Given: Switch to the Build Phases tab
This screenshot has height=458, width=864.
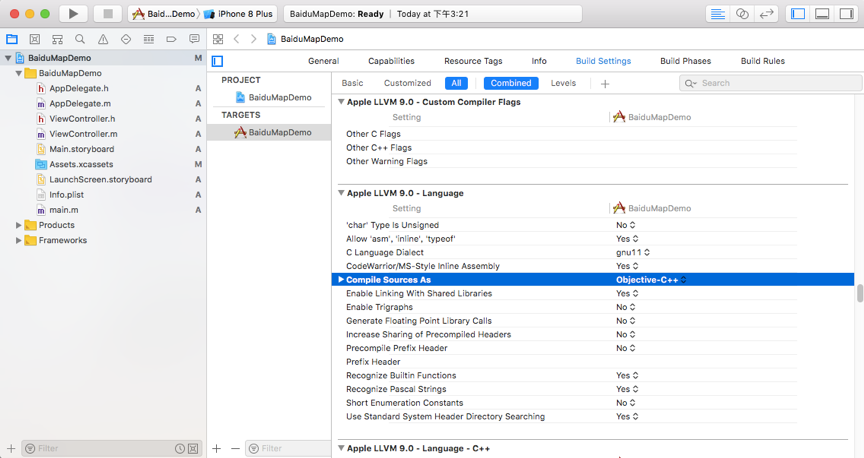Looking at the screenshot, I should (685, 61).
